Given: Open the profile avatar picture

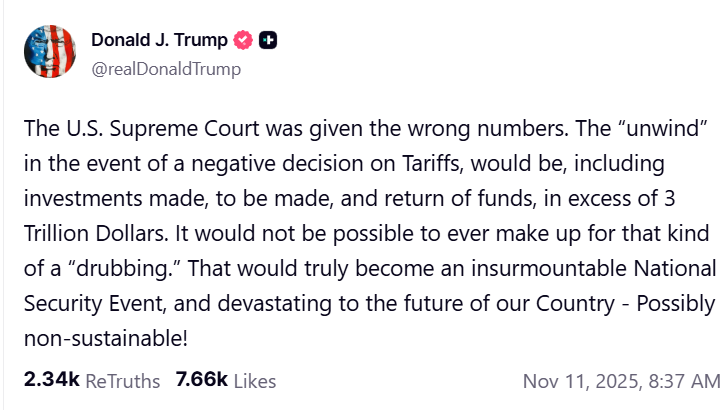Looking at the screenshot, I should pyautogui.click(x=50, y=54).
